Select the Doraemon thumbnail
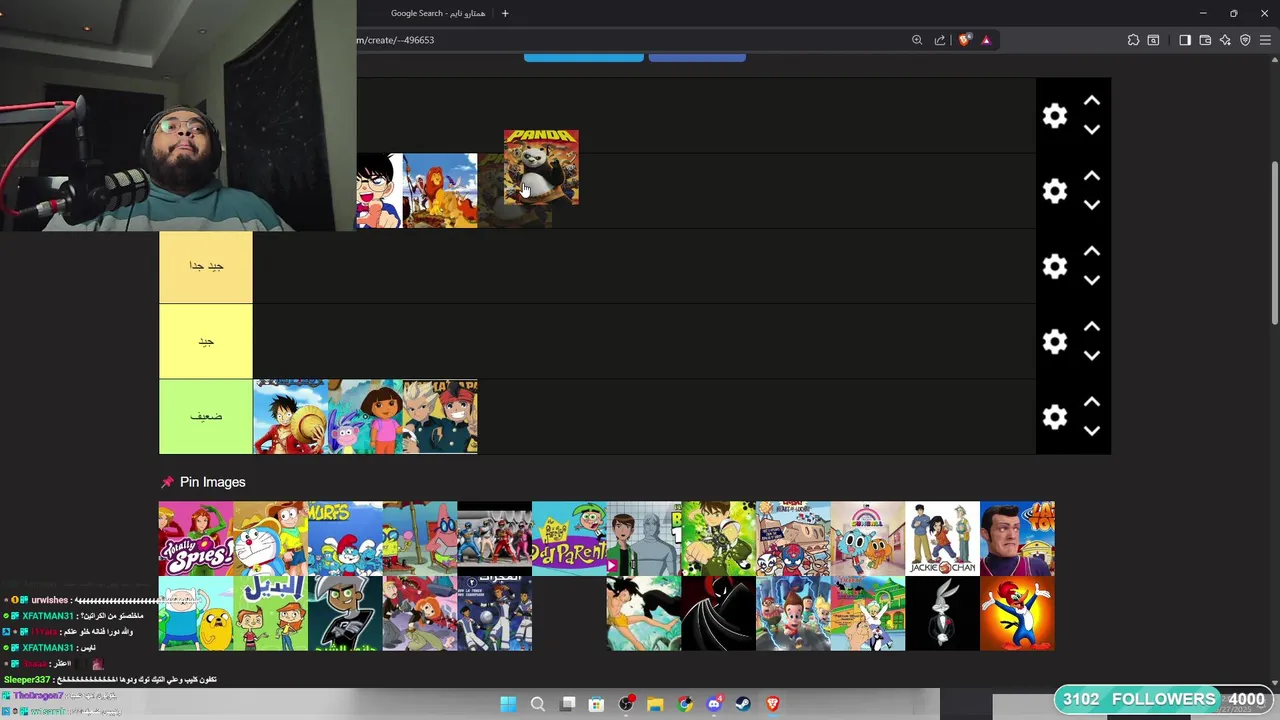The width and height of the screenshot is (1280, 720). [270, 539]
